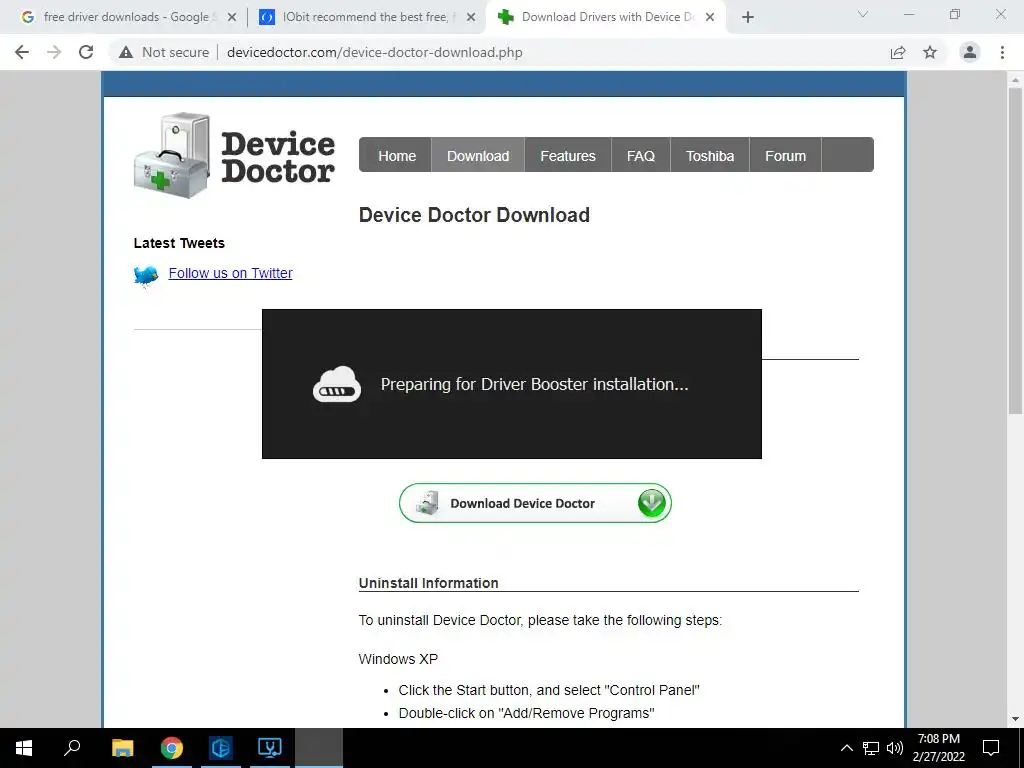Click the cloud progress icon in overlay
This screenshot has width=1024, height=768.
pyautogui.click(x=337, y=384)
